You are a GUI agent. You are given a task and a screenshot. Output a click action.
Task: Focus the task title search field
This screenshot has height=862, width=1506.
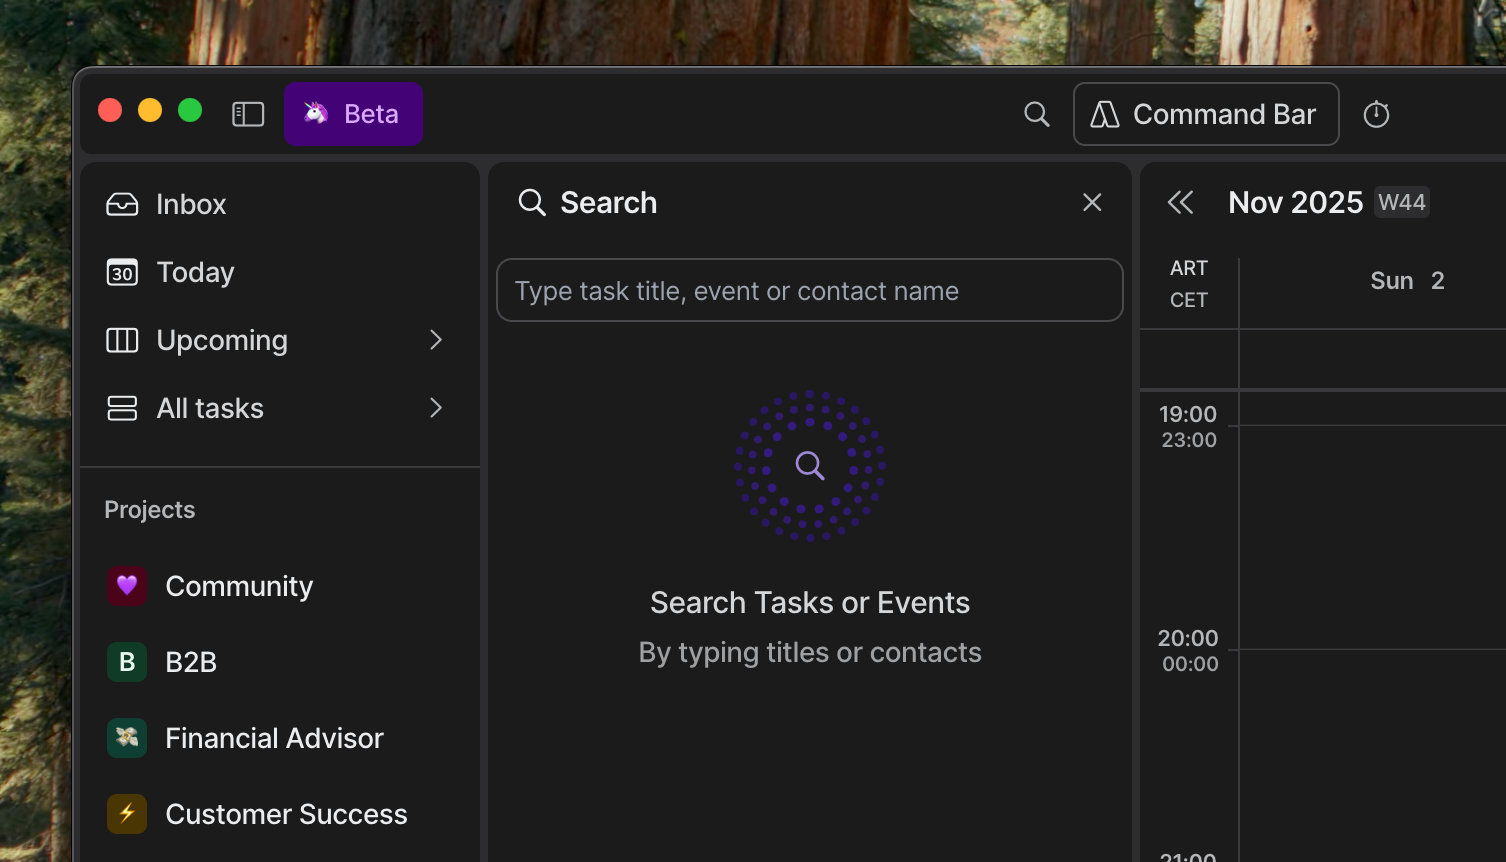[809, 291]
